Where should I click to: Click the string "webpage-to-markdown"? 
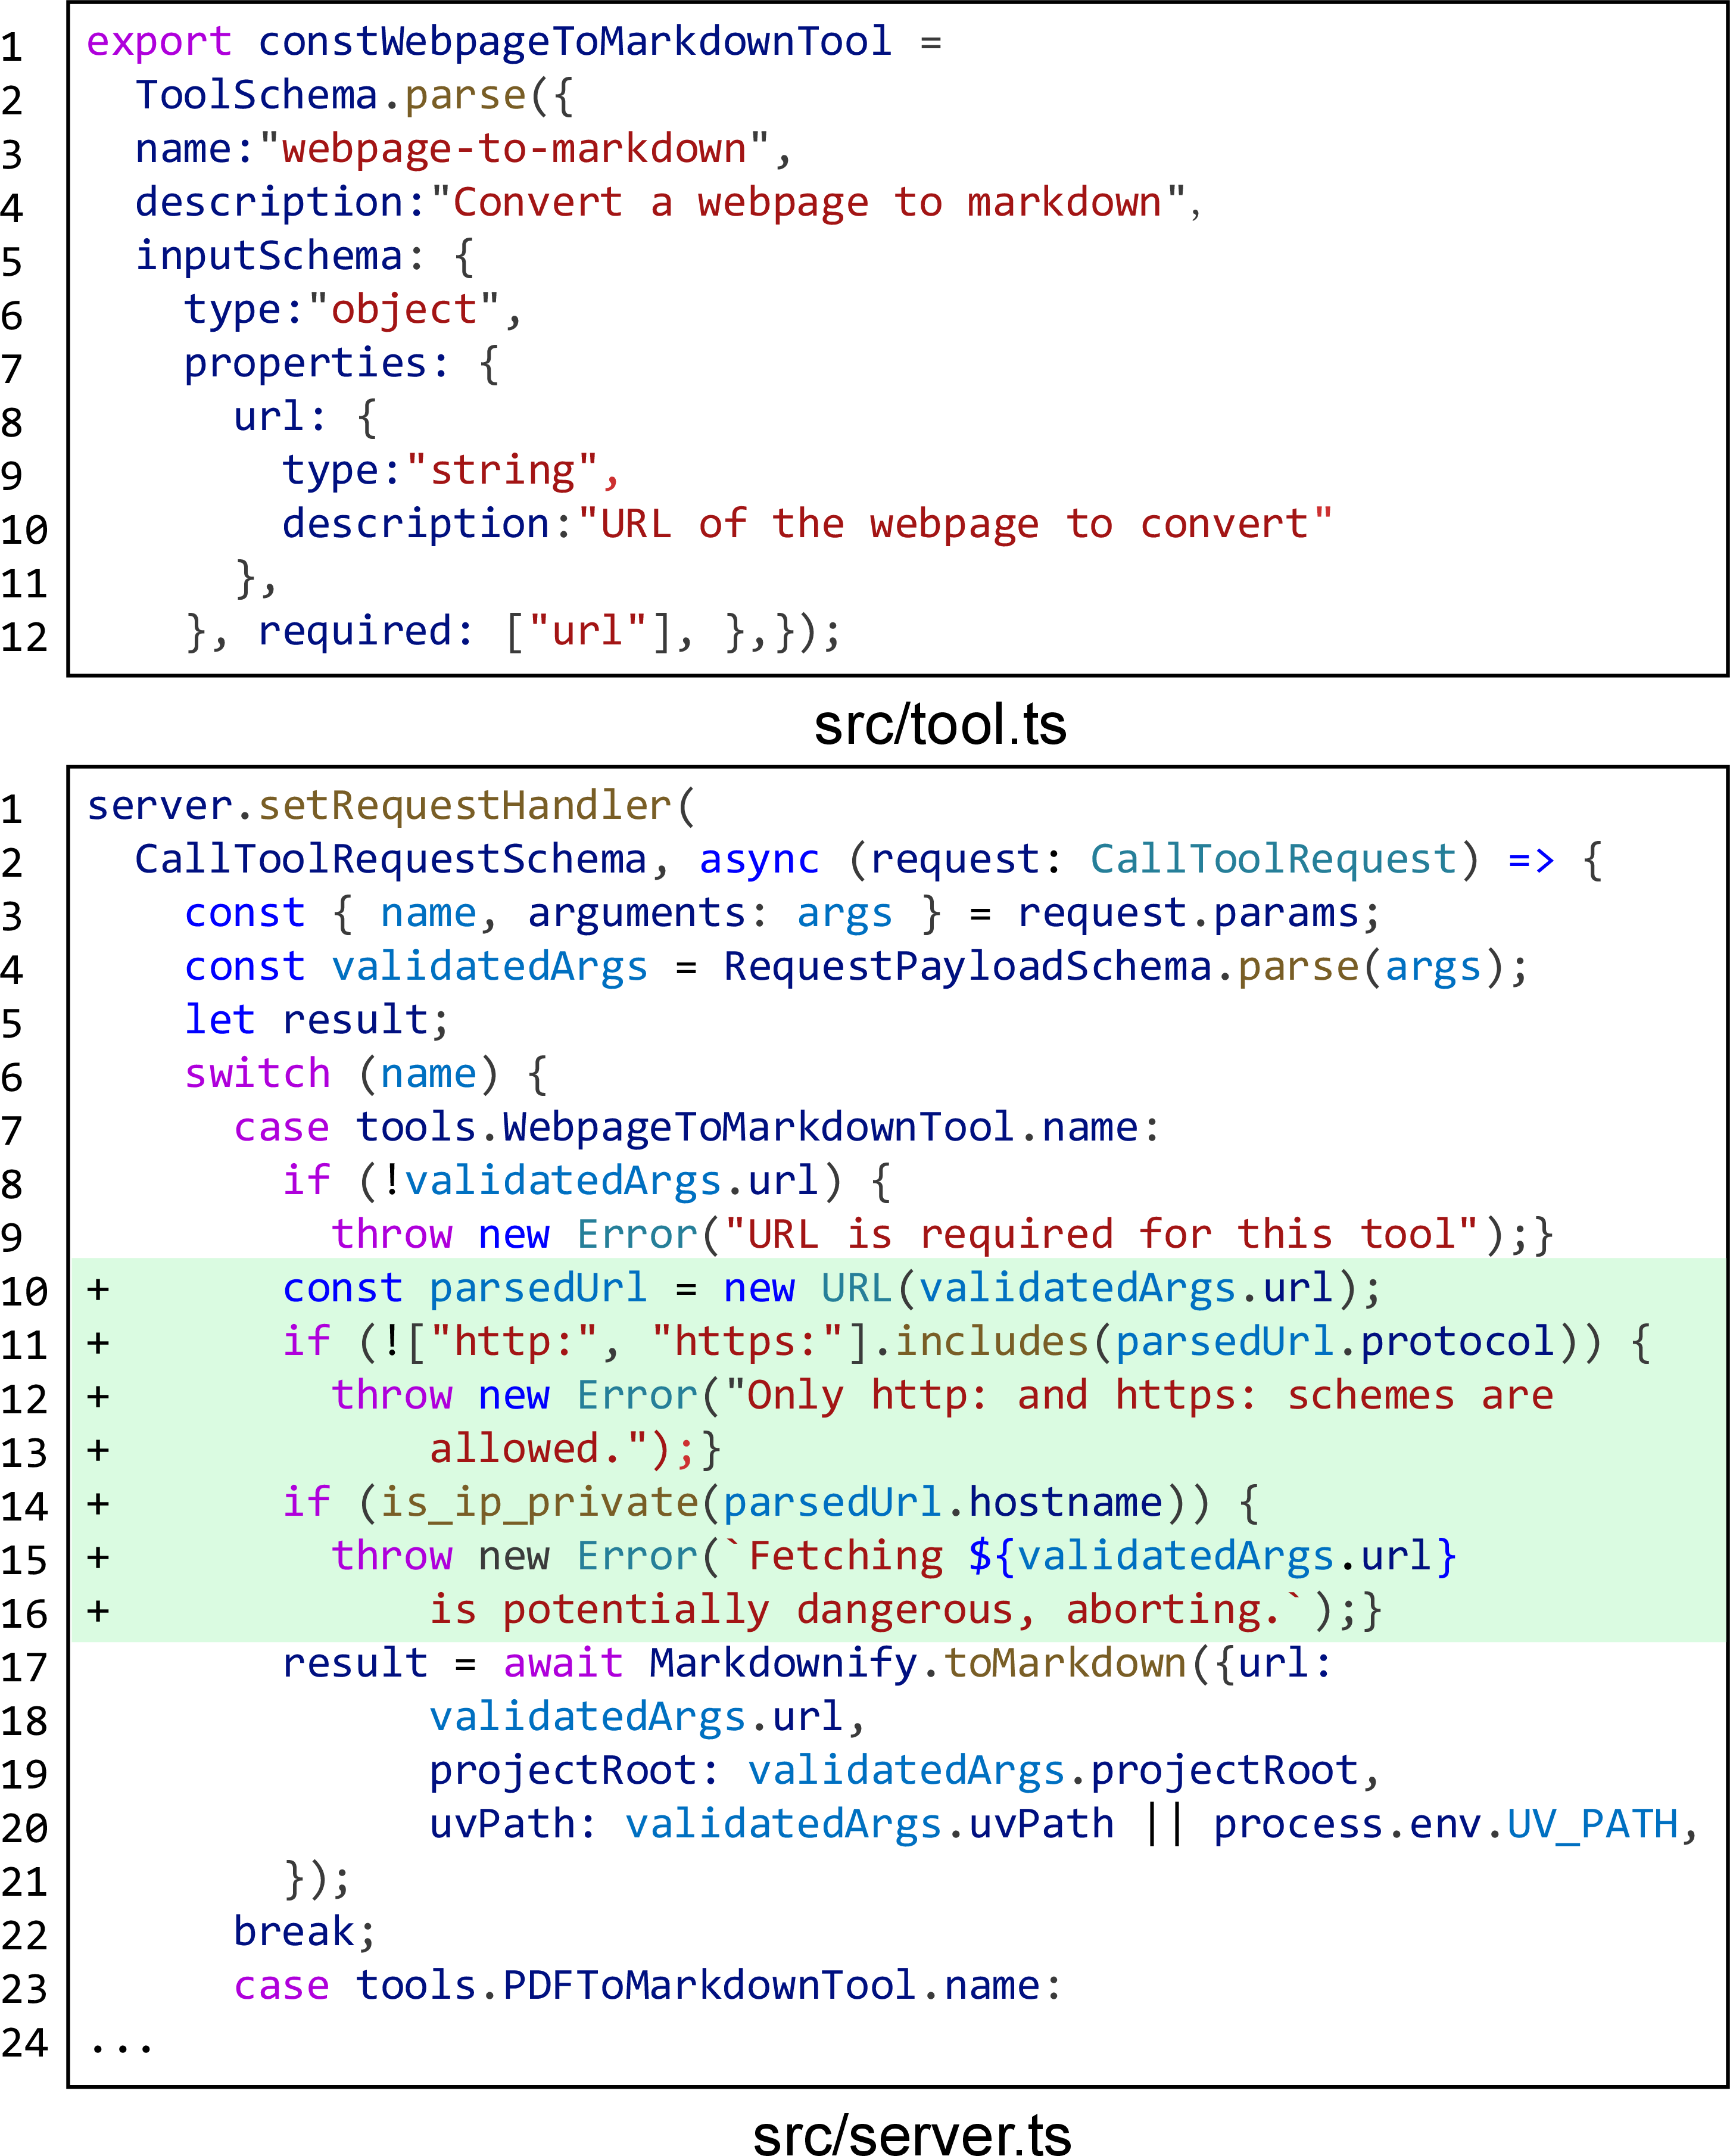click(x=514, y=149)
